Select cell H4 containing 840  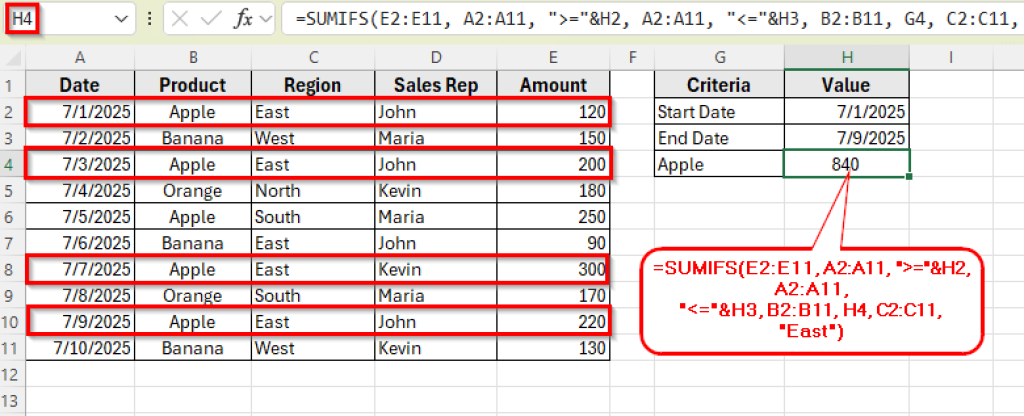pos(846,164)
